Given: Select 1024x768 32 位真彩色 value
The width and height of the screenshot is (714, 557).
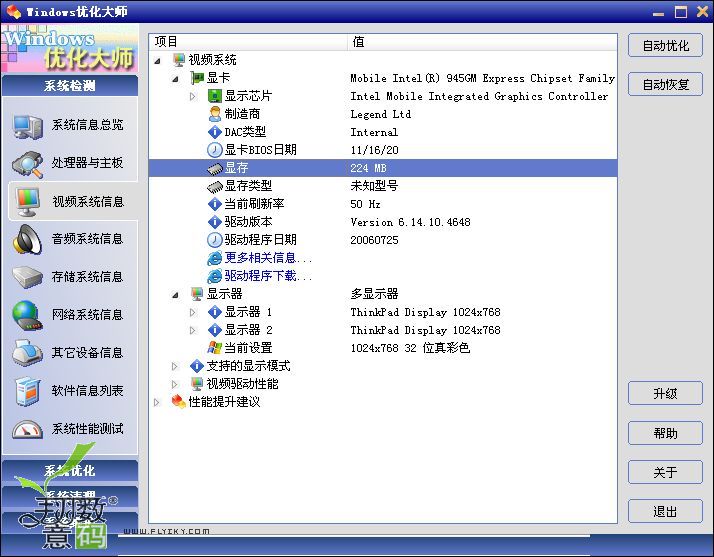Looking at the screenshot, I should (x=410, y=348).
